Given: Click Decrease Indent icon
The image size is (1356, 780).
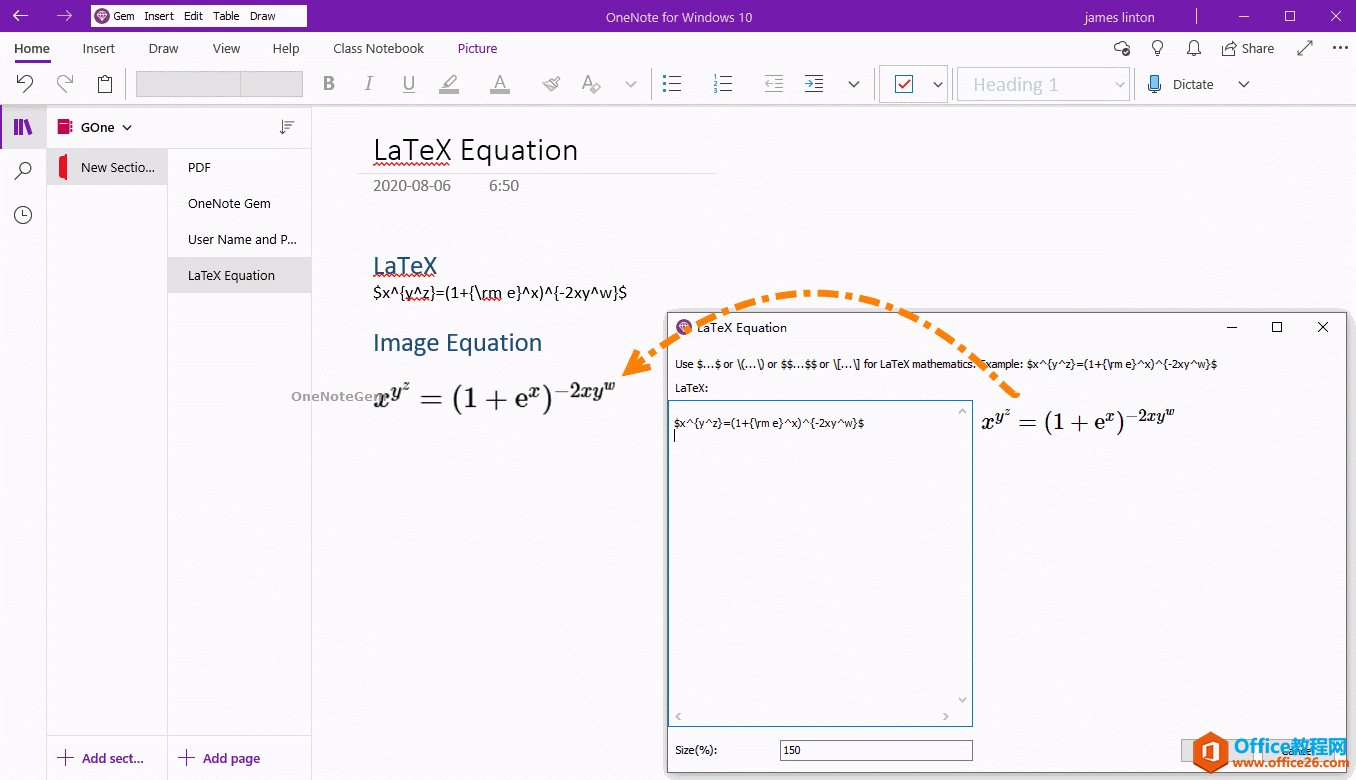Looking at the screenshot, I should coord(773,84).
